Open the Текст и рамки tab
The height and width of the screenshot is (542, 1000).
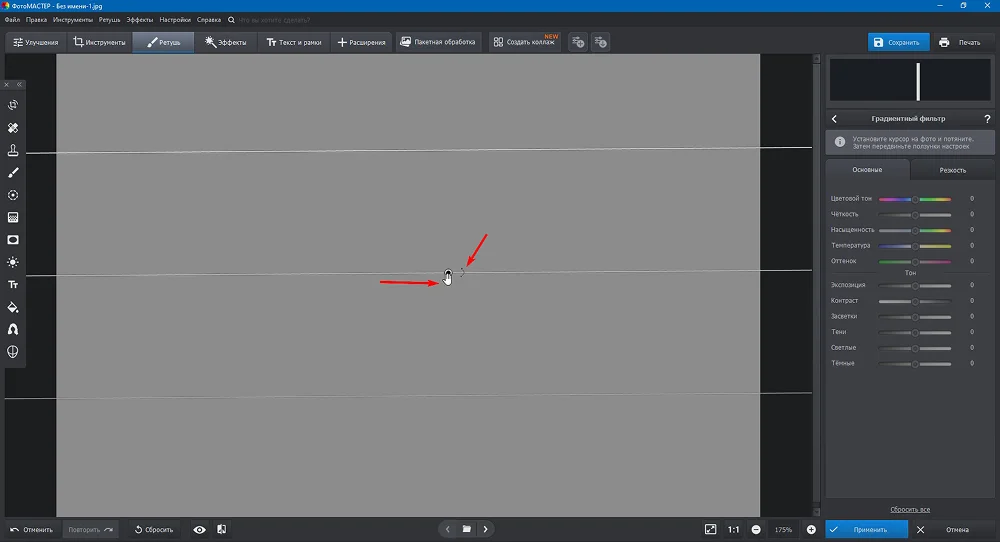tap(294, 42)
